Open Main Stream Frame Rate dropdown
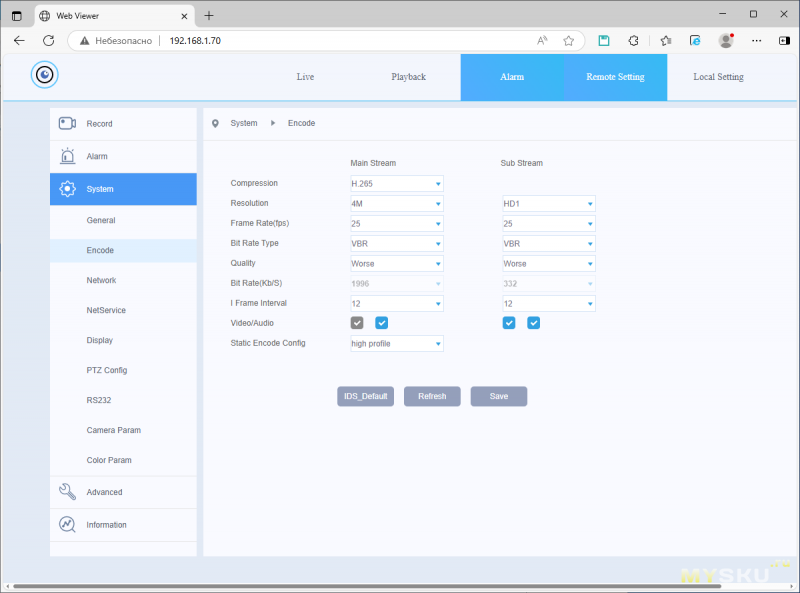Image resolution: width=800 pixels, height=593 pixels. point(396,224)
